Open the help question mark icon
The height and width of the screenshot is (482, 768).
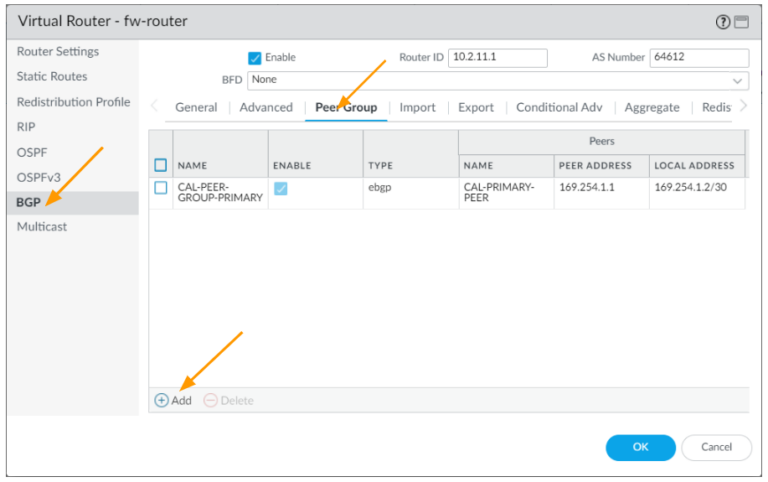pos(723,22)
